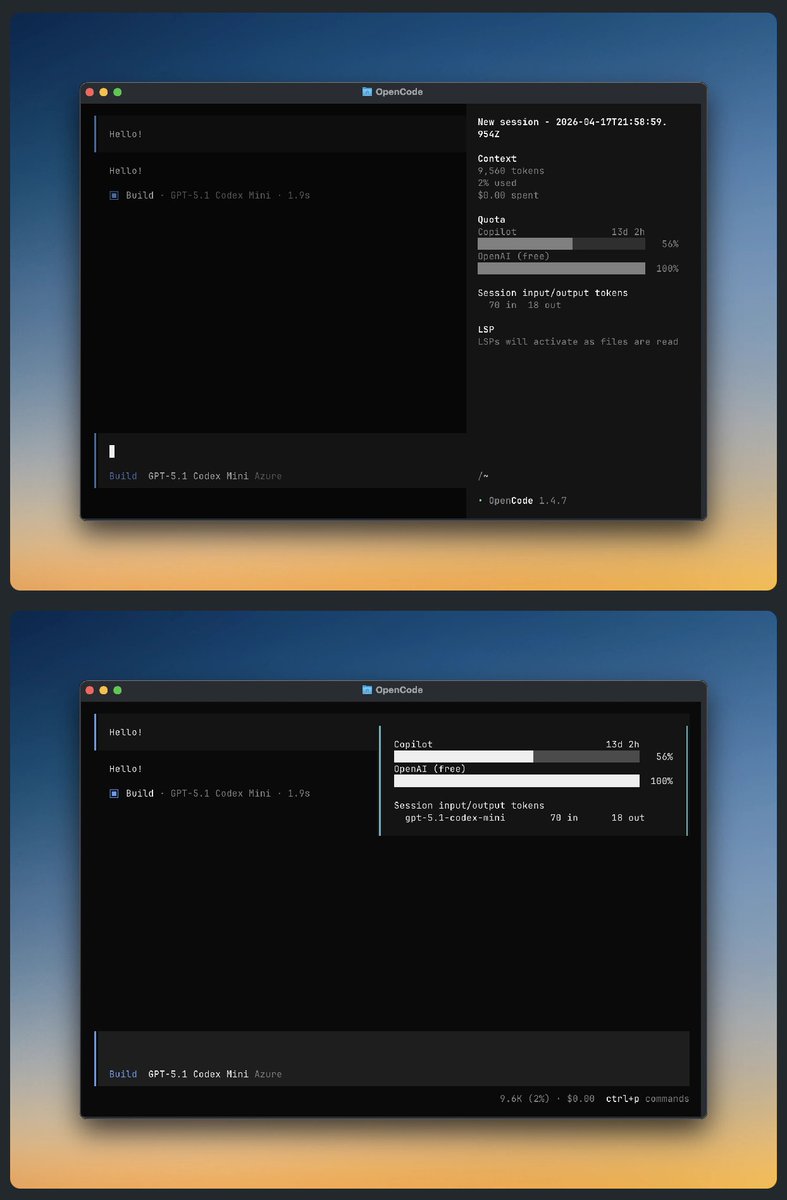Viewport: 787px width, 1200px height.
Task: Click the LSP heading in top sidebar
Action: (485, 329)
